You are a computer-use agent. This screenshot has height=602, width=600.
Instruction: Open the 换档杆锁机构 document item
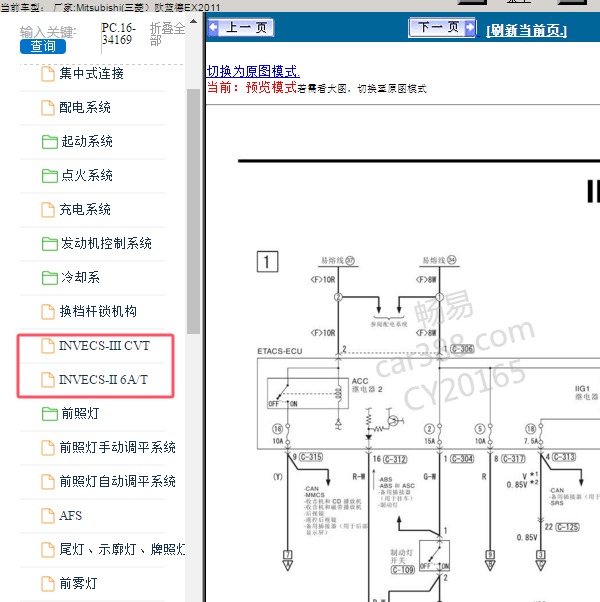pyautogui.click(x=98, y=311)
